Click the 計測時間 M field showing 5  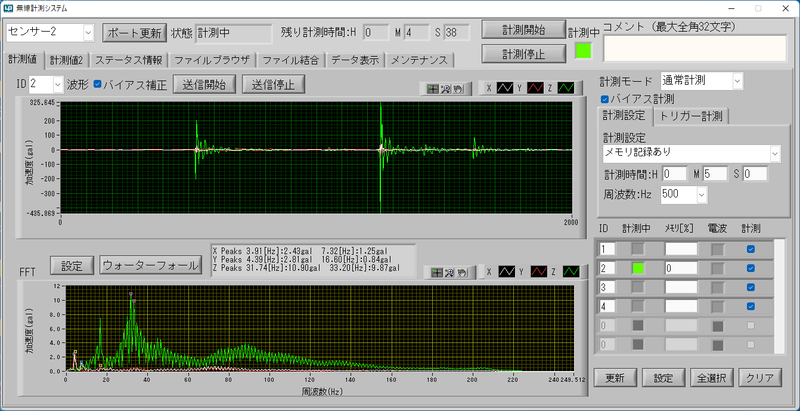click(715, 173)
